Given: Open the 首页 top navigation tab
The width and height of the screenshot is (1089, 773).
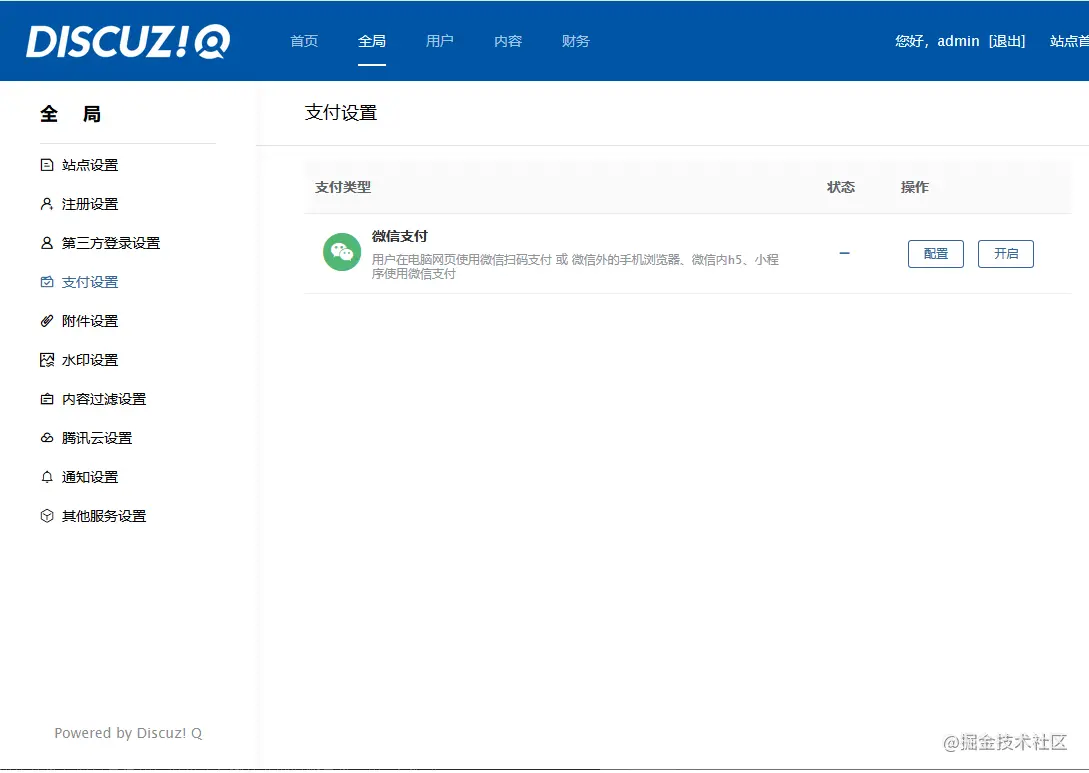Looking at the screenshot, I should (304, 41).
